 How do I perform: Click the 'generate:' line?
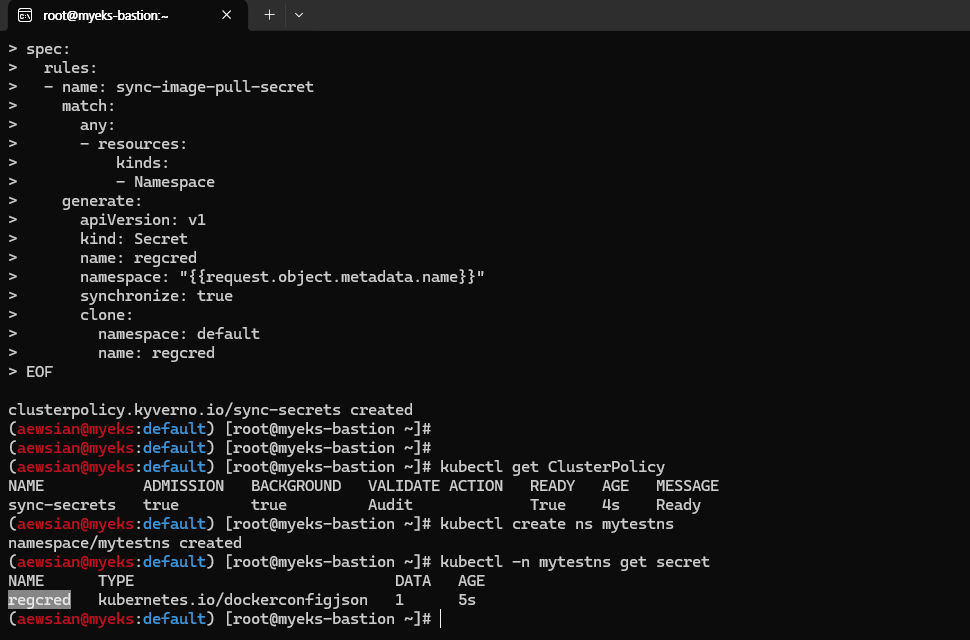pos(102,202)
